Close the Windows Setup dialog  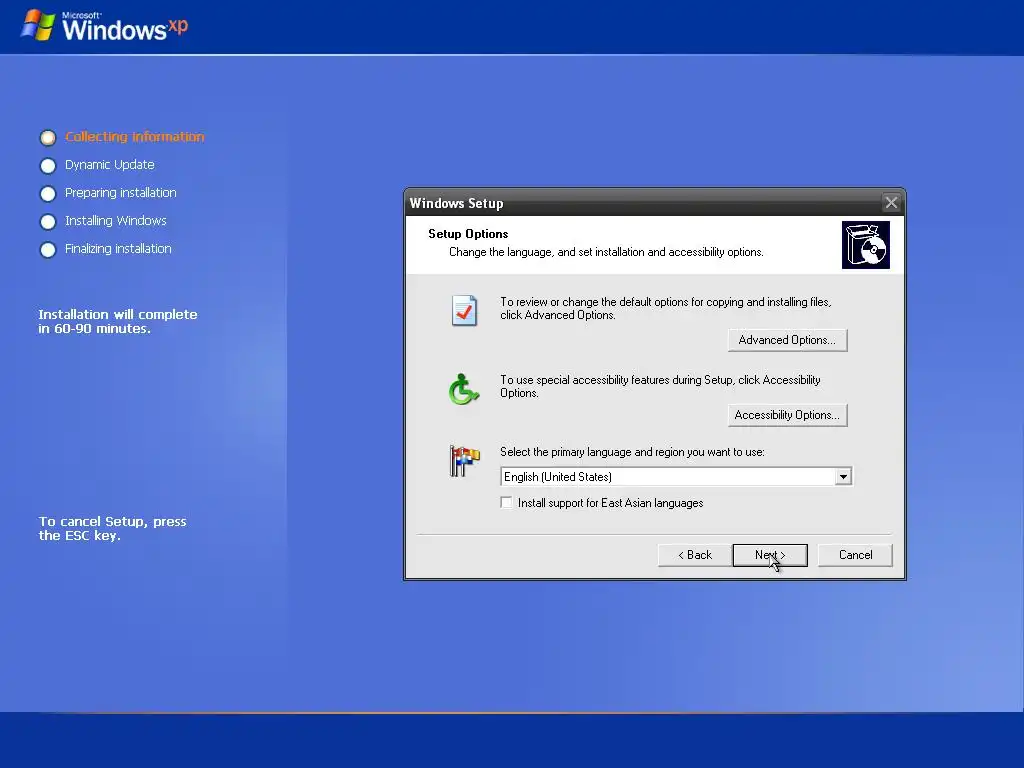pos(891,202)
